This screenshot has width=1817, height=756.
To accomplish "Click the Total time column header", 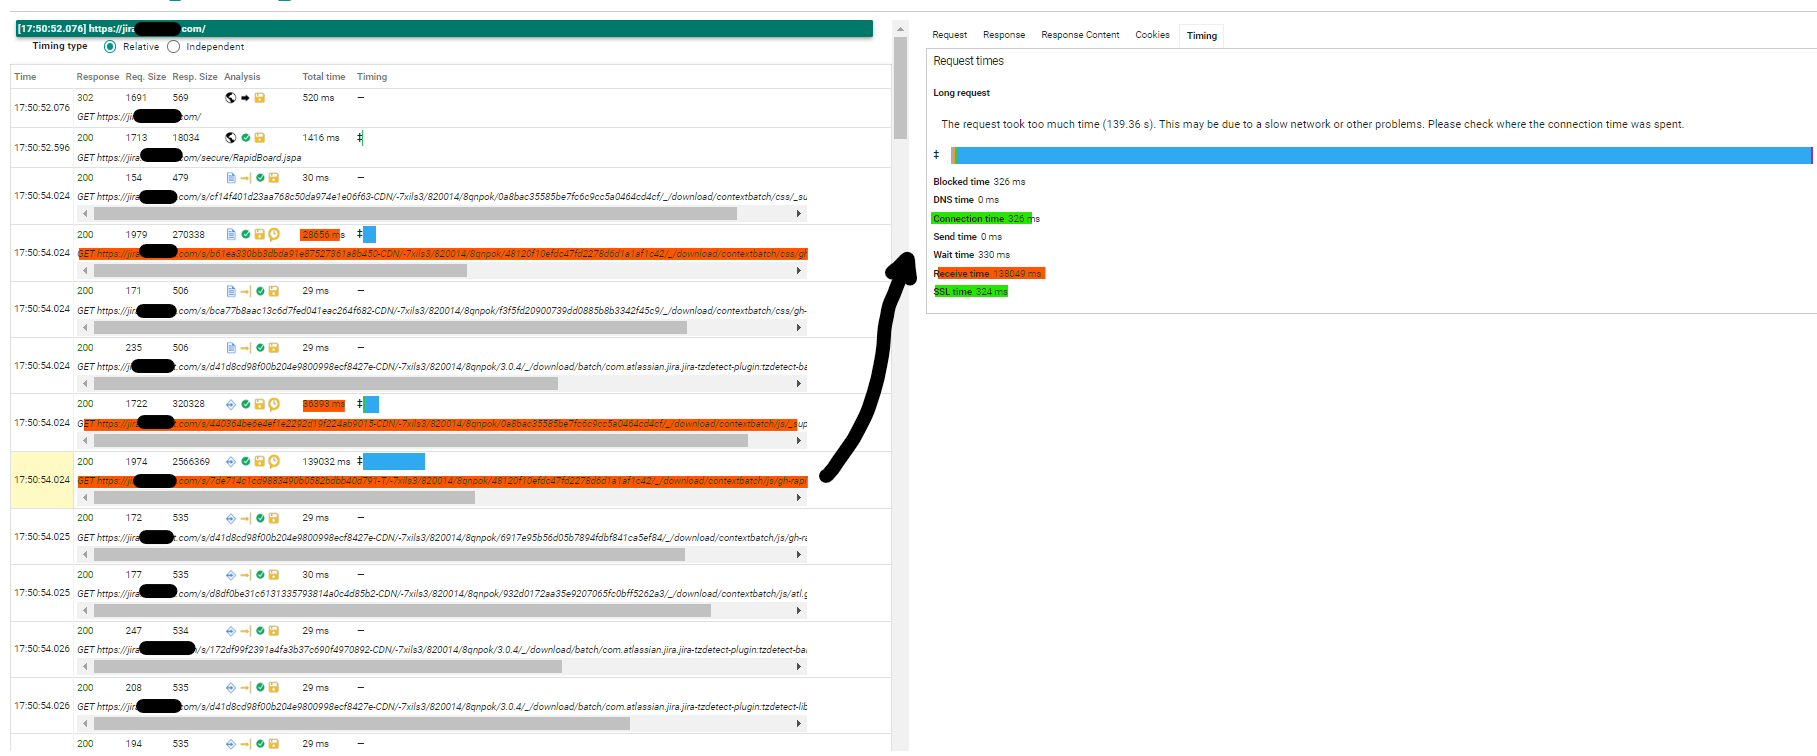I will point(323,77).
